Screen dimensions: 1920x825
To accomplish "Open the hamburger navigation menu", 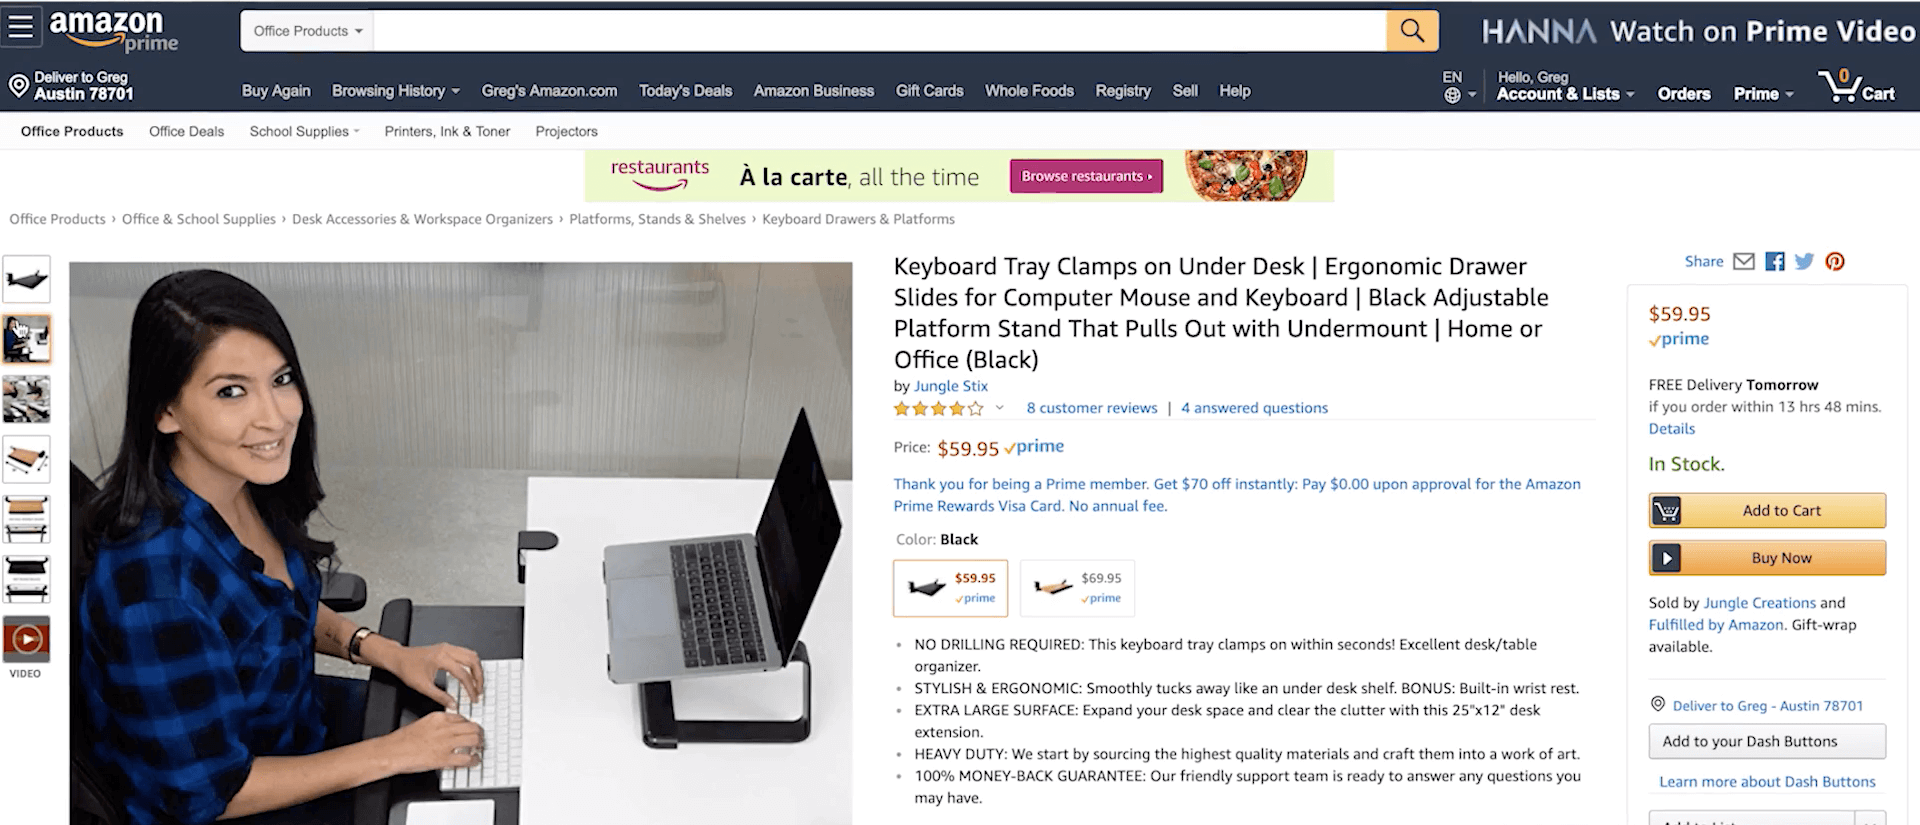I will tap(21, 27).
